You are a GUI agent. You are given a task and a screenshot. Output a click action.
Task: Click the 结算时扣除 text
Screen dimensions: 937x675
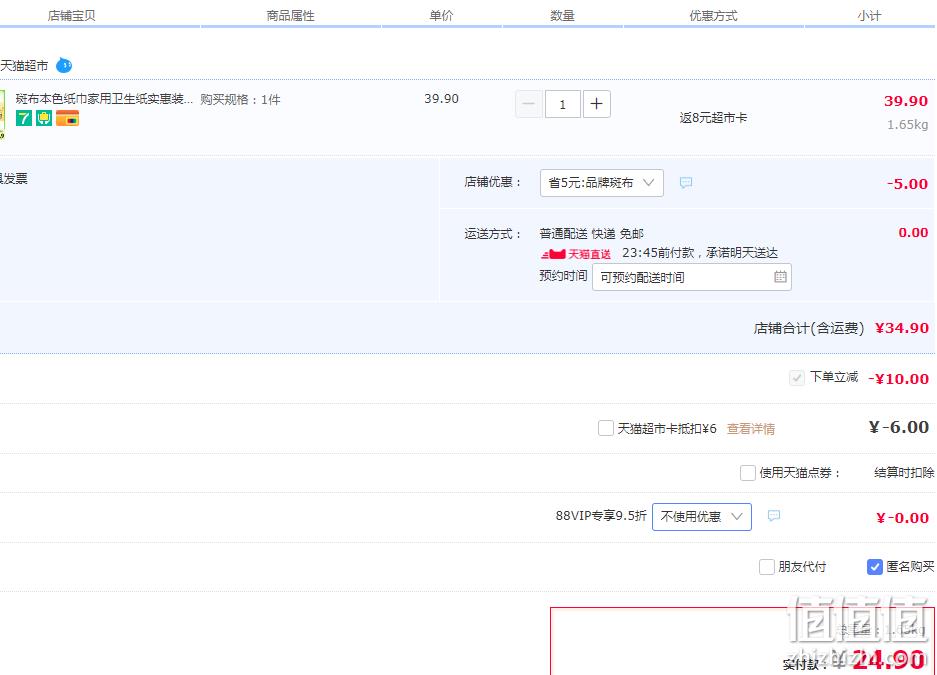[904, 473]
